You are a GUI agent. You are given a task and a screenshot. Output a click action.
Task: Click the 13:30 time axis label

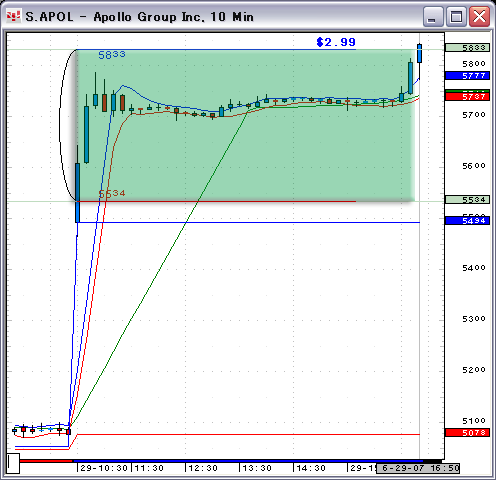coord(257,468)
